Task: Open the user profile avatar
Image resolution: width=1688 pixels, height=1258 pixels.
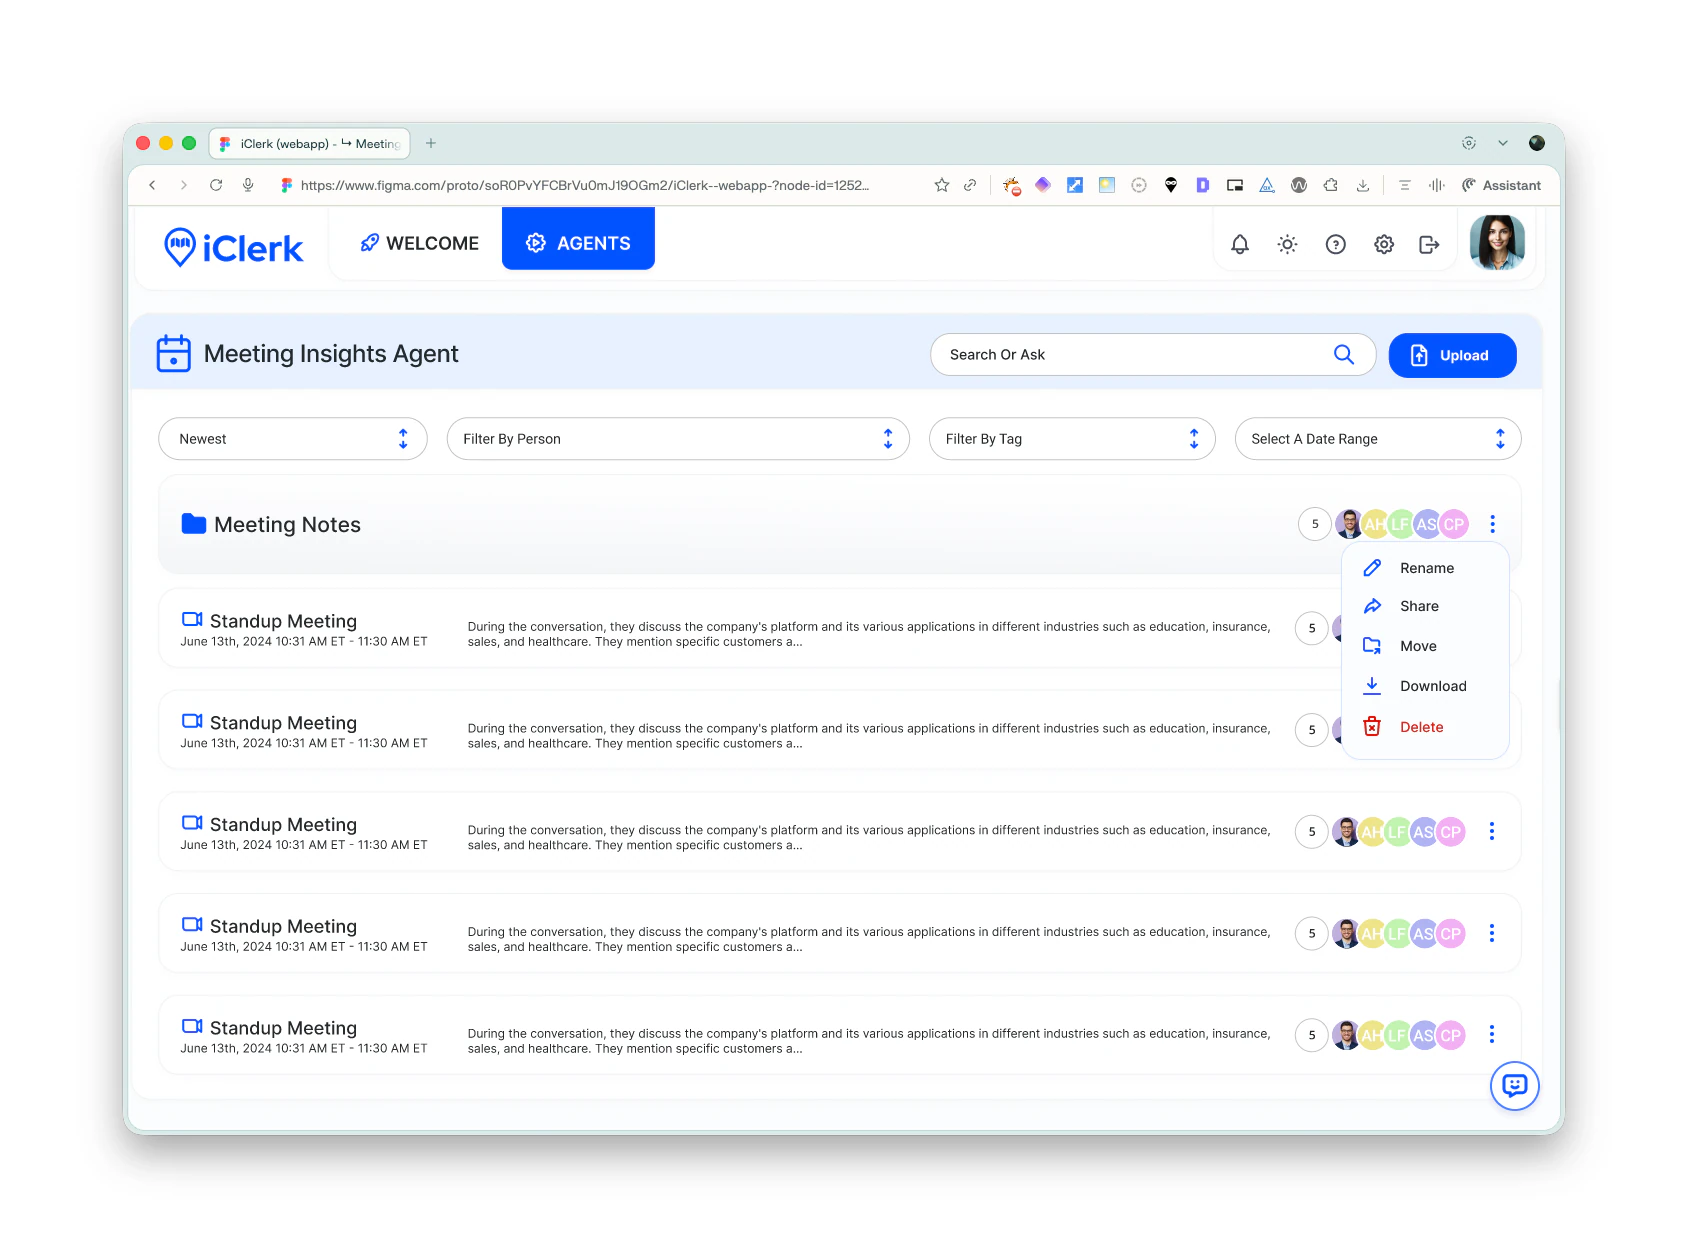Action: [1497, 243]
